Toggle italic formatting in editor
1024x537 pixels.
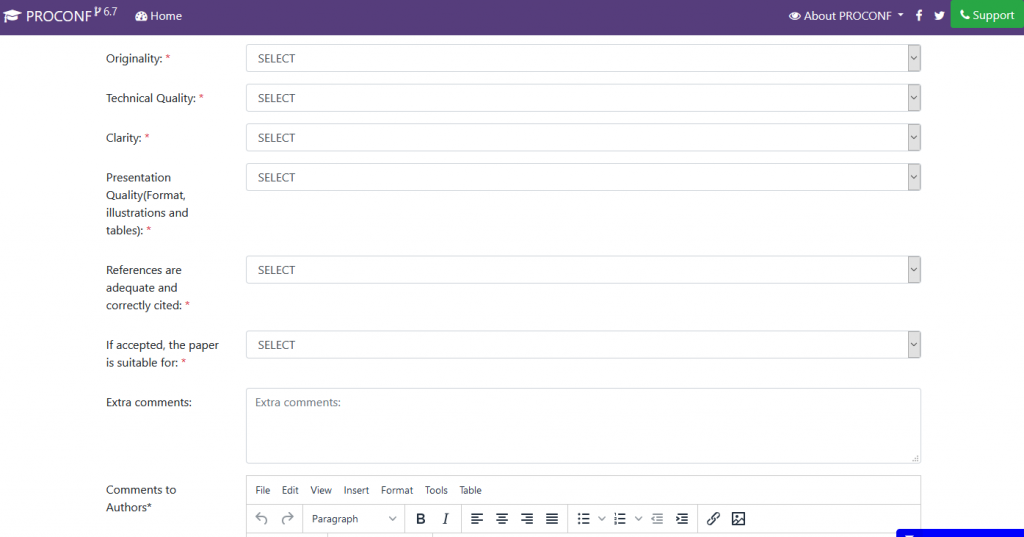pyautogui.click(x=445, y=519)
